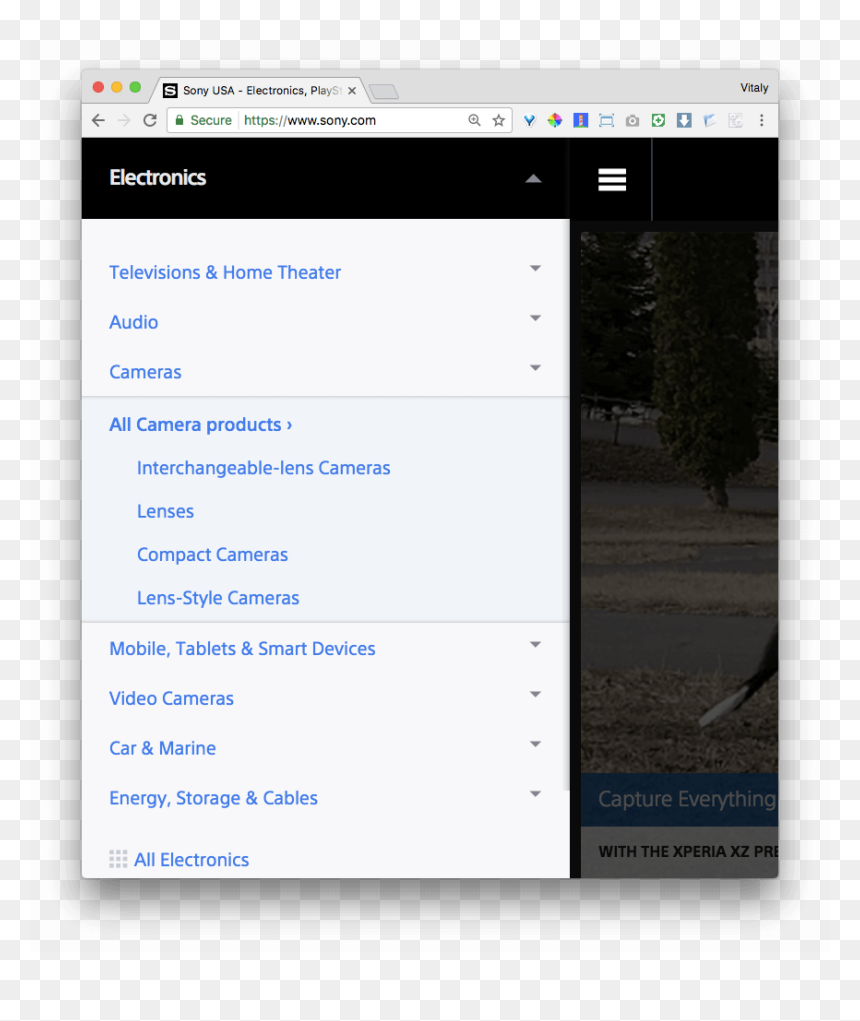Click the browser back arrow
The width and height of the screenshot is (860, 1021).
pos(98,120)
